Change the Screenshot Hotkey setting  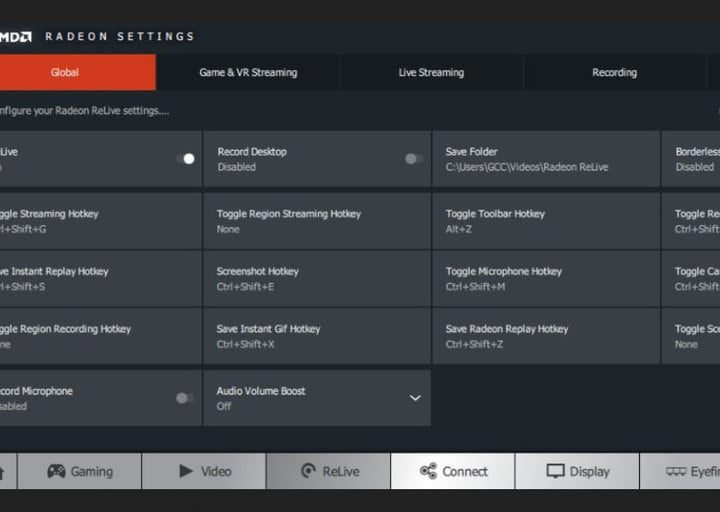pyautogui.click(x=317, y=279)
